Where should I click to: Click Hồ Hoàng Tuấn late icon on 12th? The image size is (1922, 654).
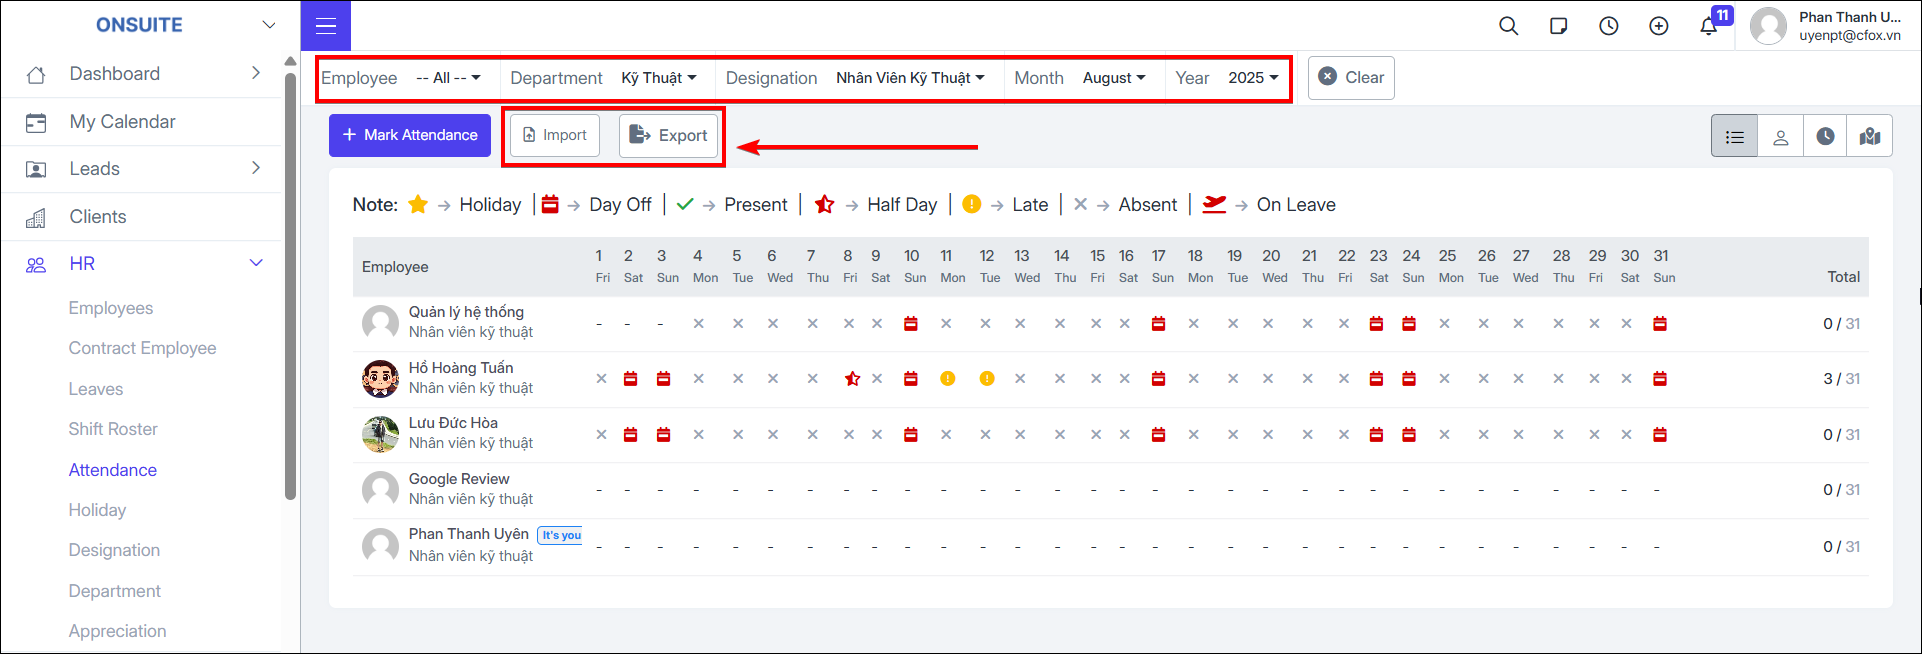click(987, 379)
